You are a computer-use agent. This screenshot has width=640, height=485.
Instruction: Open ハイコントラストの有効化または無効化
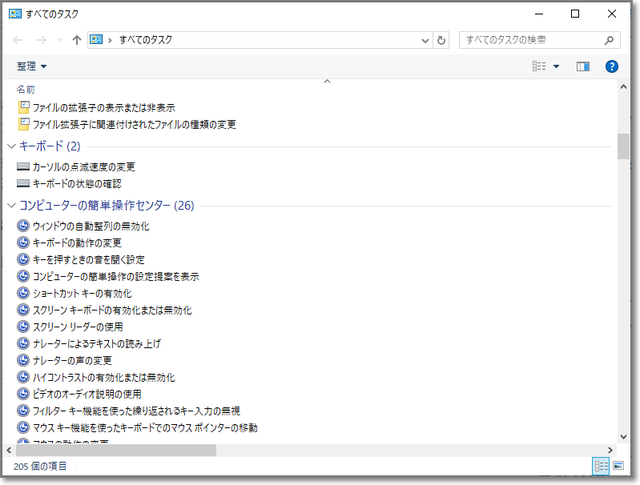103,377
